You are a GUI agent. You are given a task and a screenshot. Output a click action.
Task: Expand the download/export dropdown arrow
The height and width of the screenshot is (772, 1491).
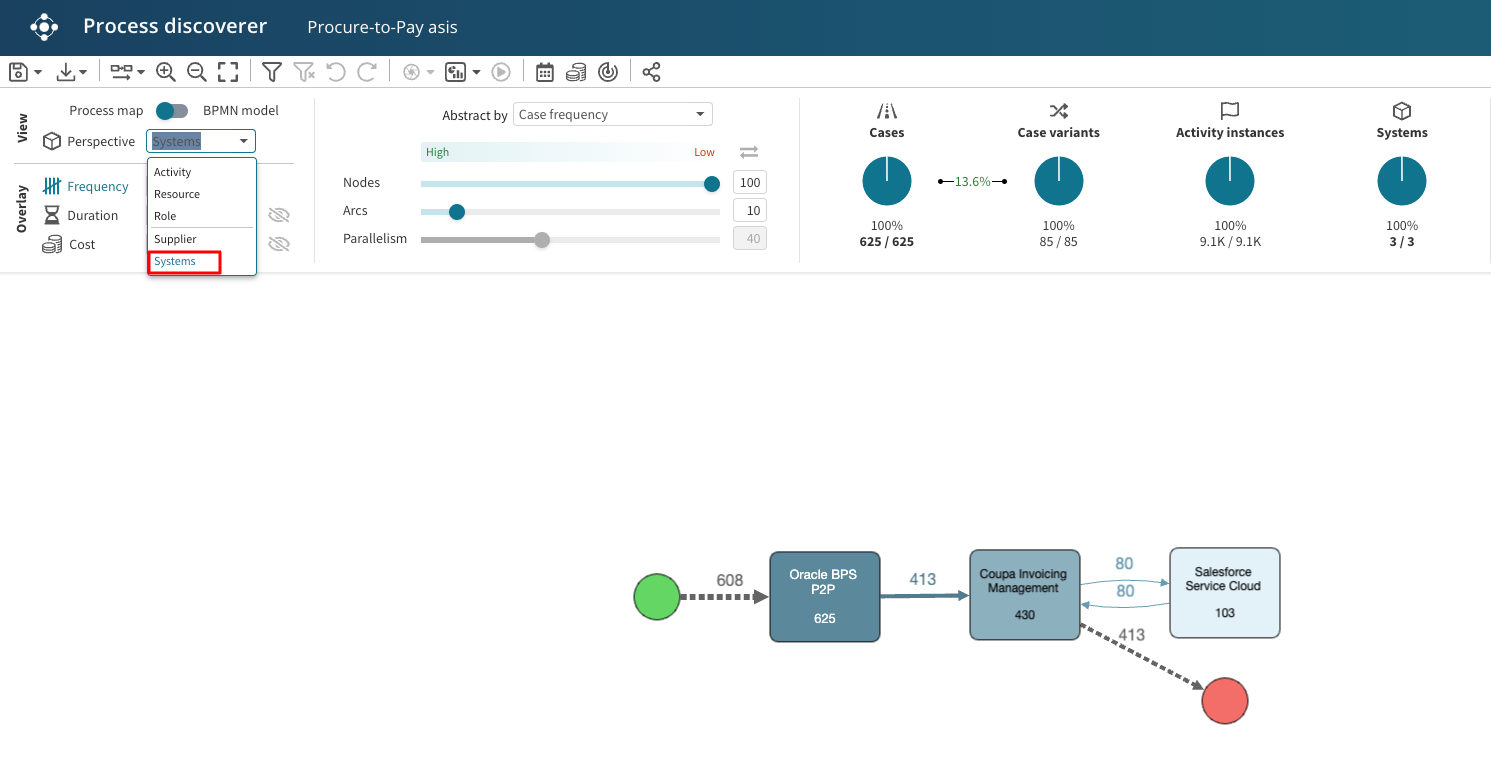(x=83, y=73)
